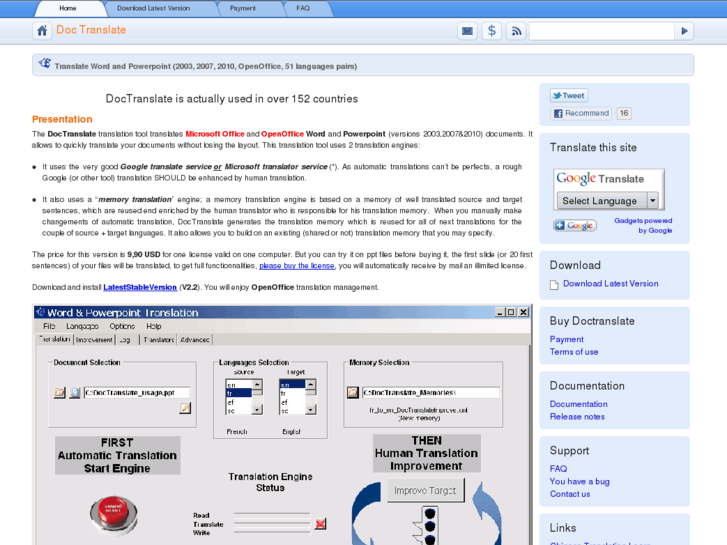Select the Translators tab in the app

pos(159,340)
